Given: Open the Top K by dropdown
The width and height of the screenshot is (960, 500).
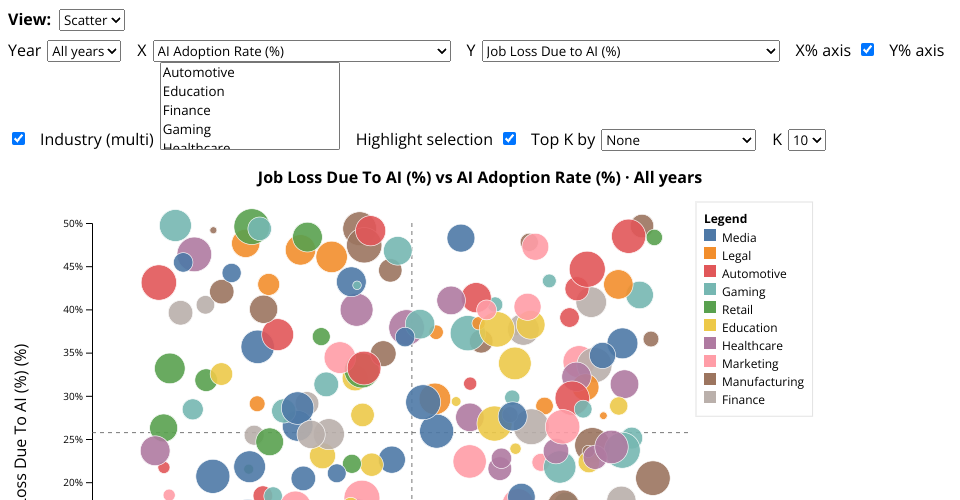Looking at the screenshot, I should 678,140.
